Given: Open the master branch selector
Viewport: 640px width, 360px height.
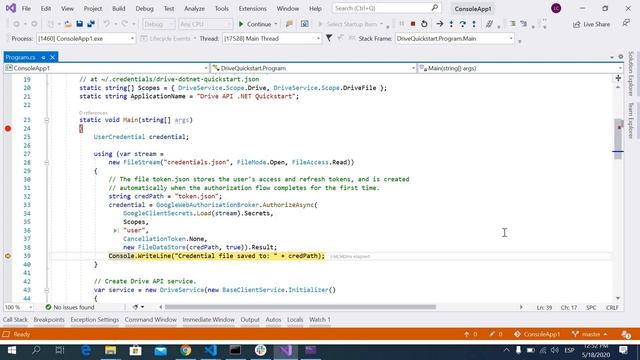Looking at the screenshot, I should [x=590, y=334].
